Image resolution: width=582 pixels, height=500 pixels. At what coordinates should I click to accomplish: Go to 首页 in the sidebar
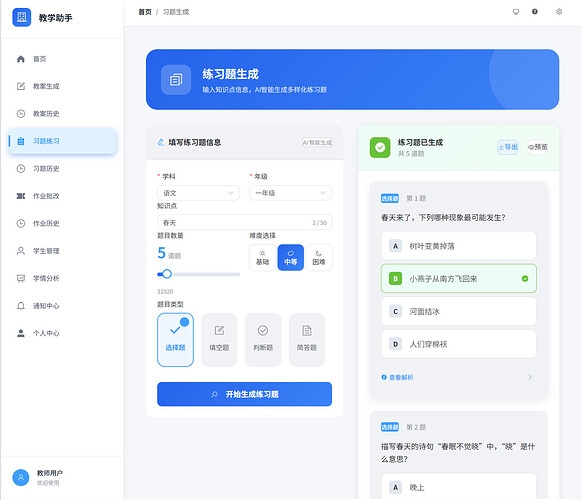[62, 59]
